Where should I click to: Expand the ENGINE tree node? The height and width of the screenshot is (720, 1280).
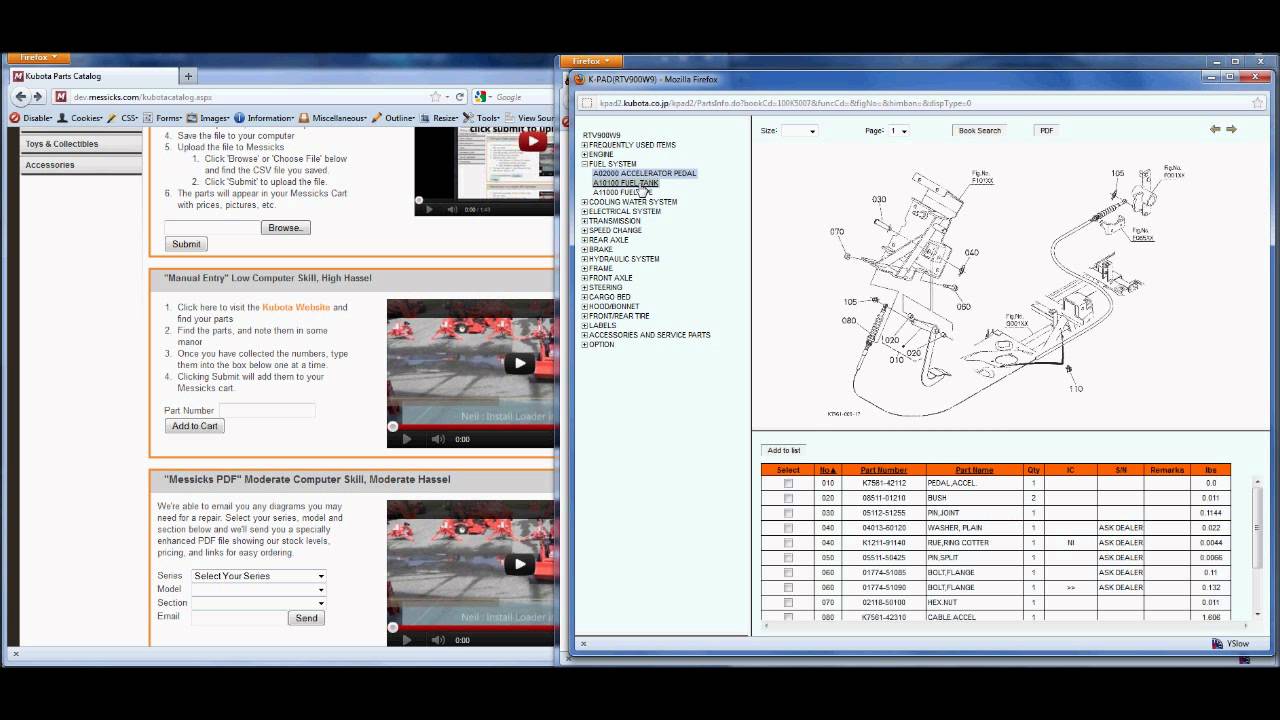coord(585,155)
